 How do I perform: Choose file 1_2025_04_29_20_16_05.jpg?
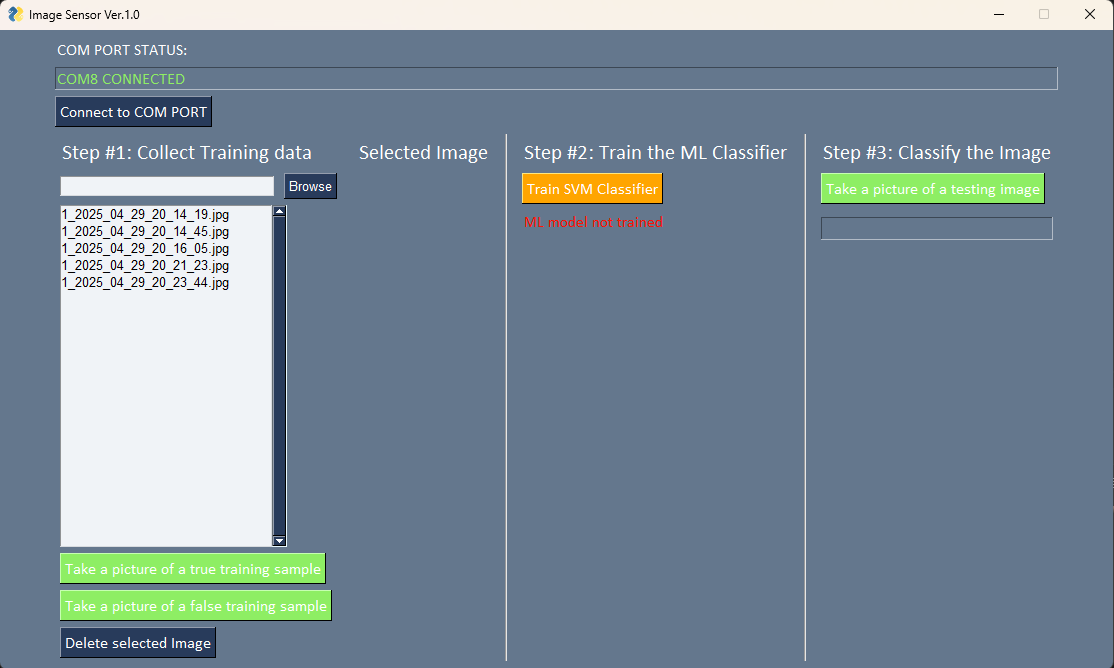(x=146, y=249)
